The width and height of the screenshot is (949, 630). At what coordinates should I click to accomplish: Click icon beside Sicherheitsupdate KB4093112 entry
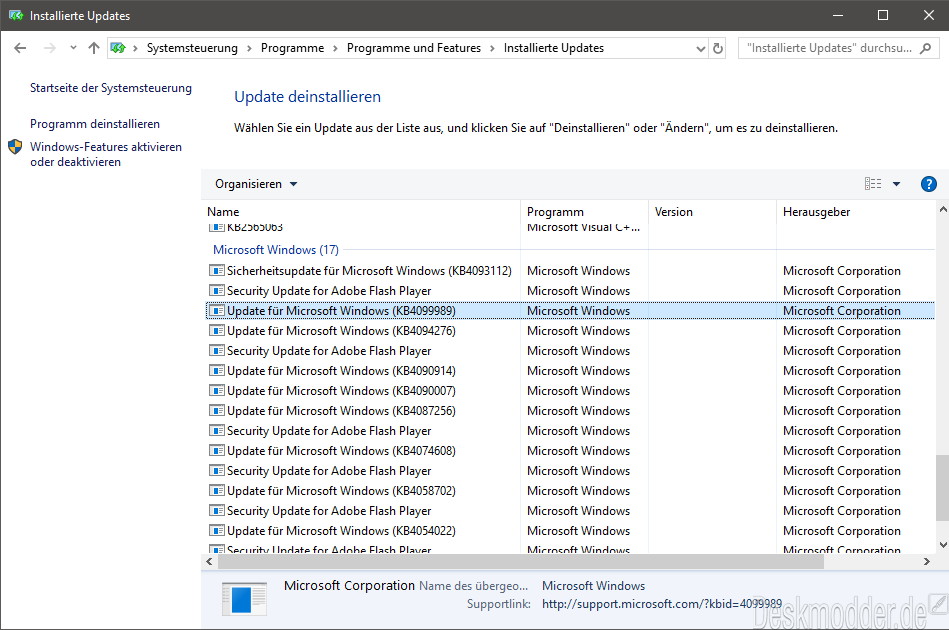point(216,271)
